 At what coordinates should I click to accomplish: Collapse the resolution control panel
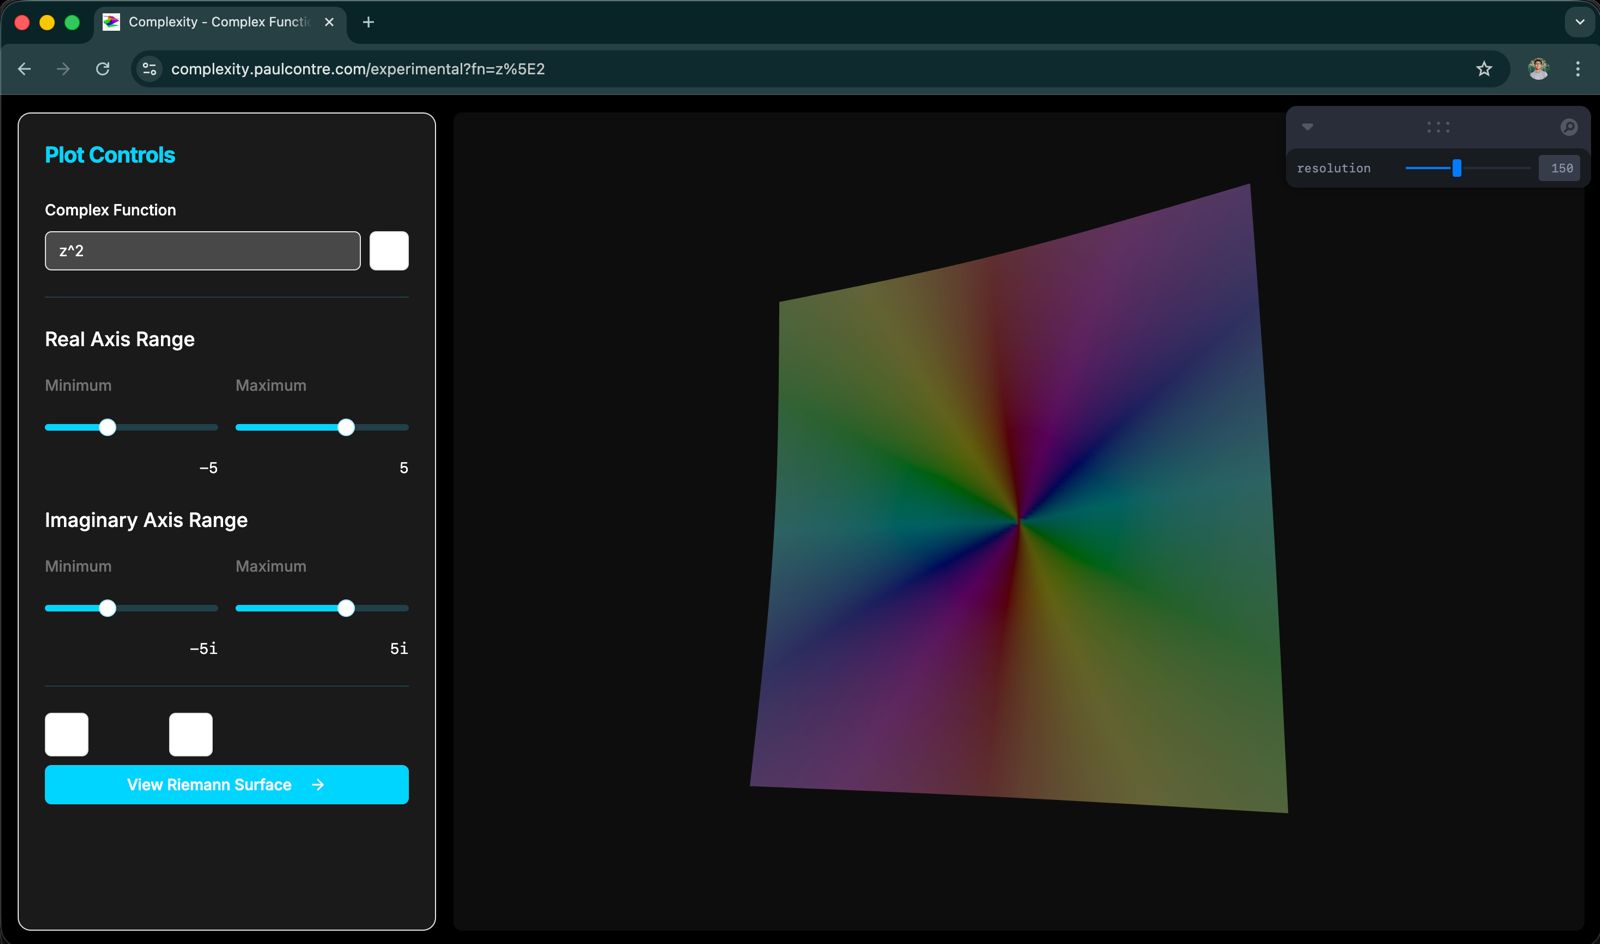point(1307,127)
